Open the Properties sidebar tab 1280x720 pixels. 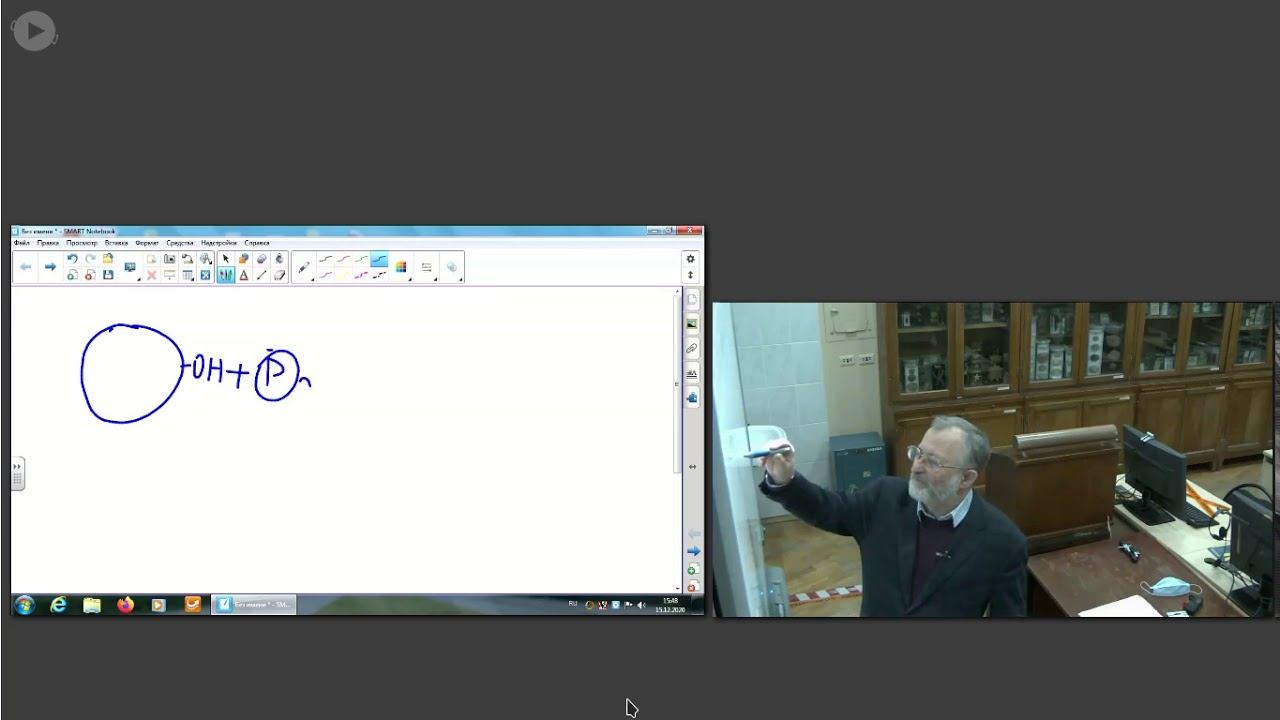point(692,373)
